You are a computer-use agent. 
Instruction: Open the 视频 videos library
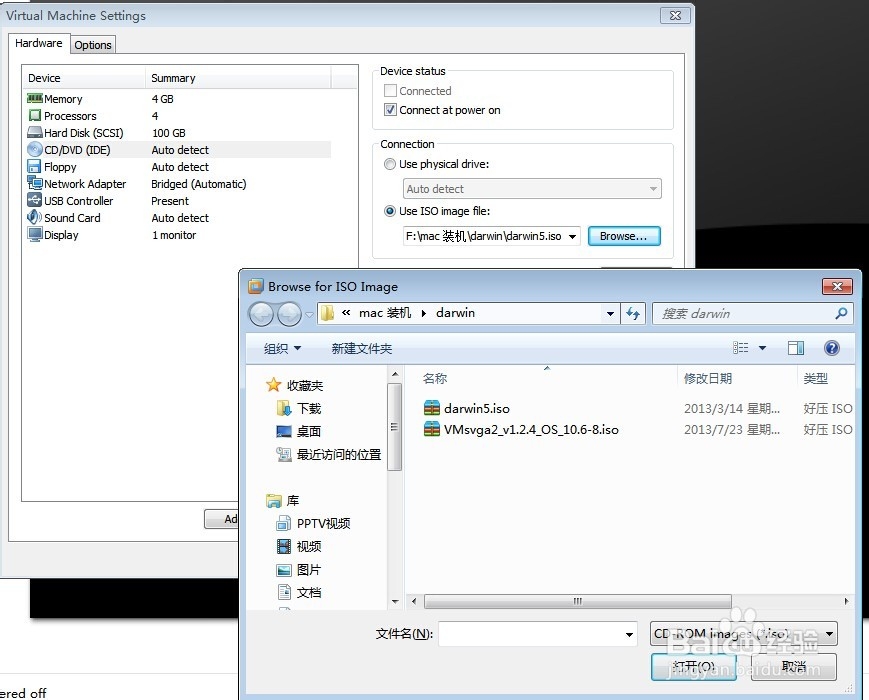point(299,546)
